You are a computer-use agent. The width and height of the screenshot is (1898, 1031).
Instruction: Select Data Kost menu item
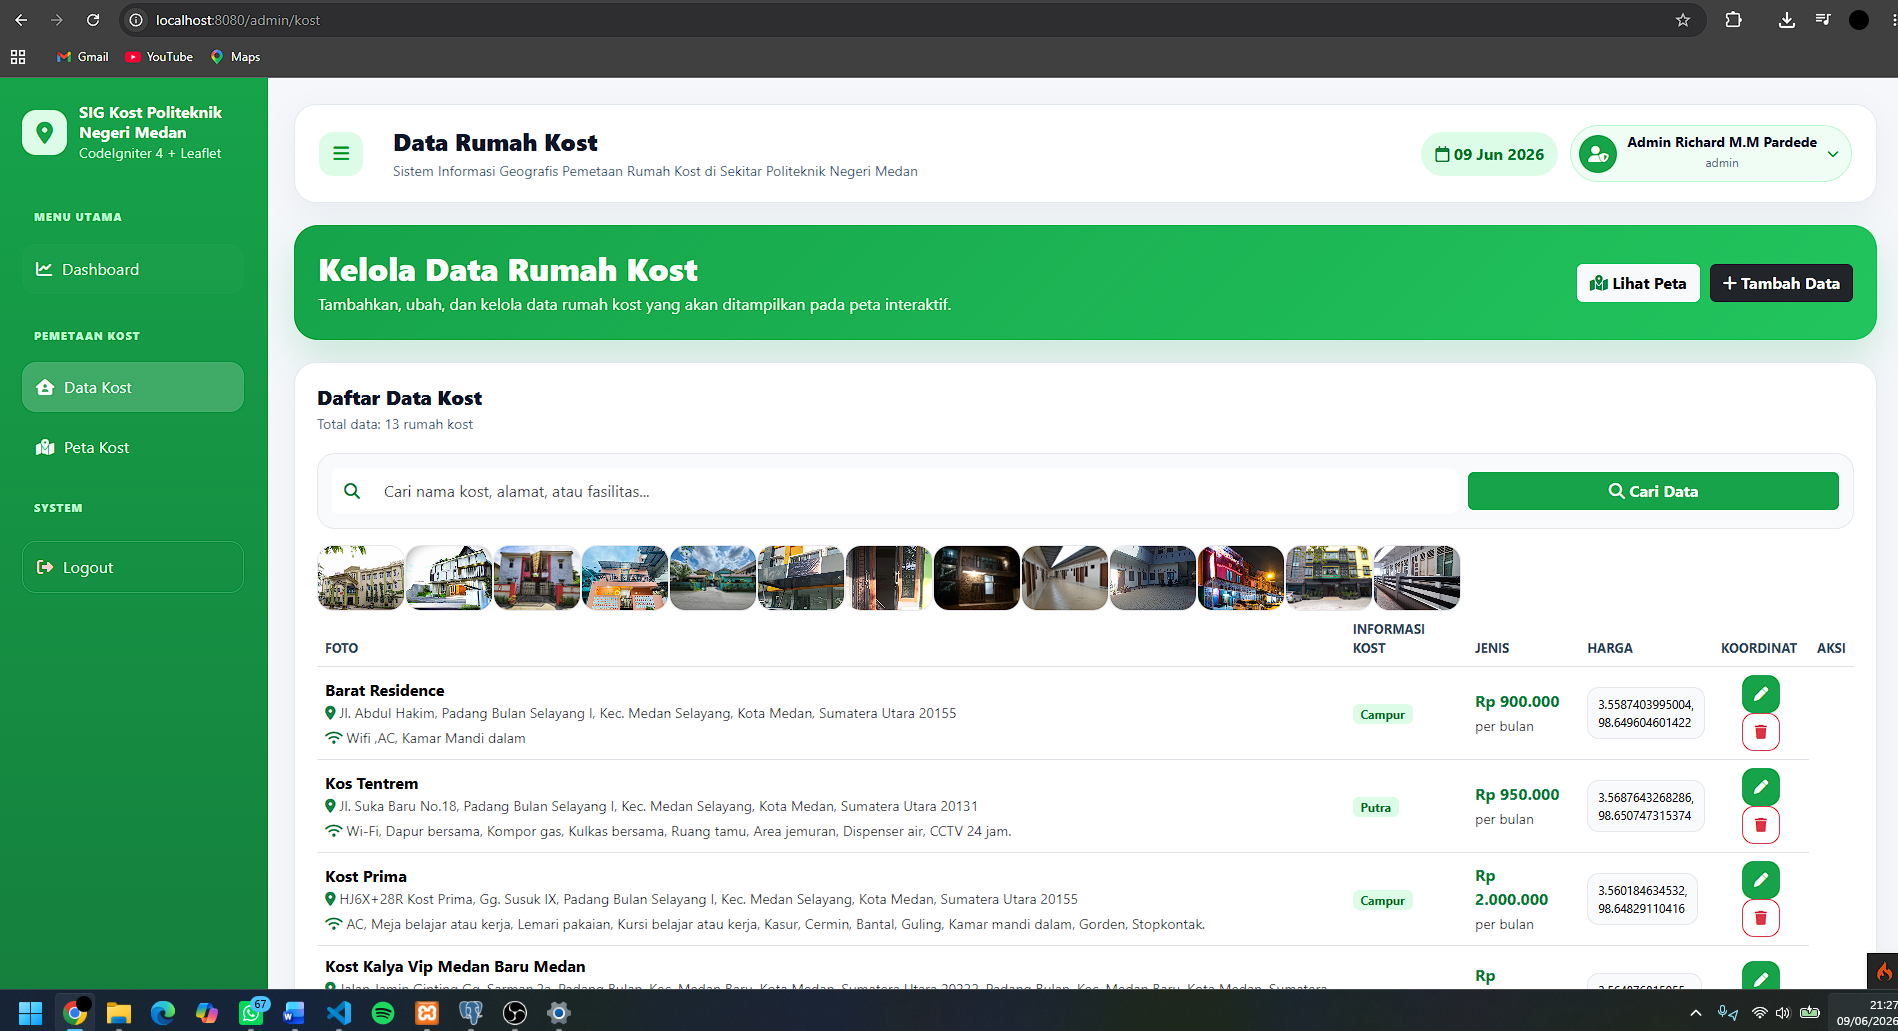click(133, 387)
